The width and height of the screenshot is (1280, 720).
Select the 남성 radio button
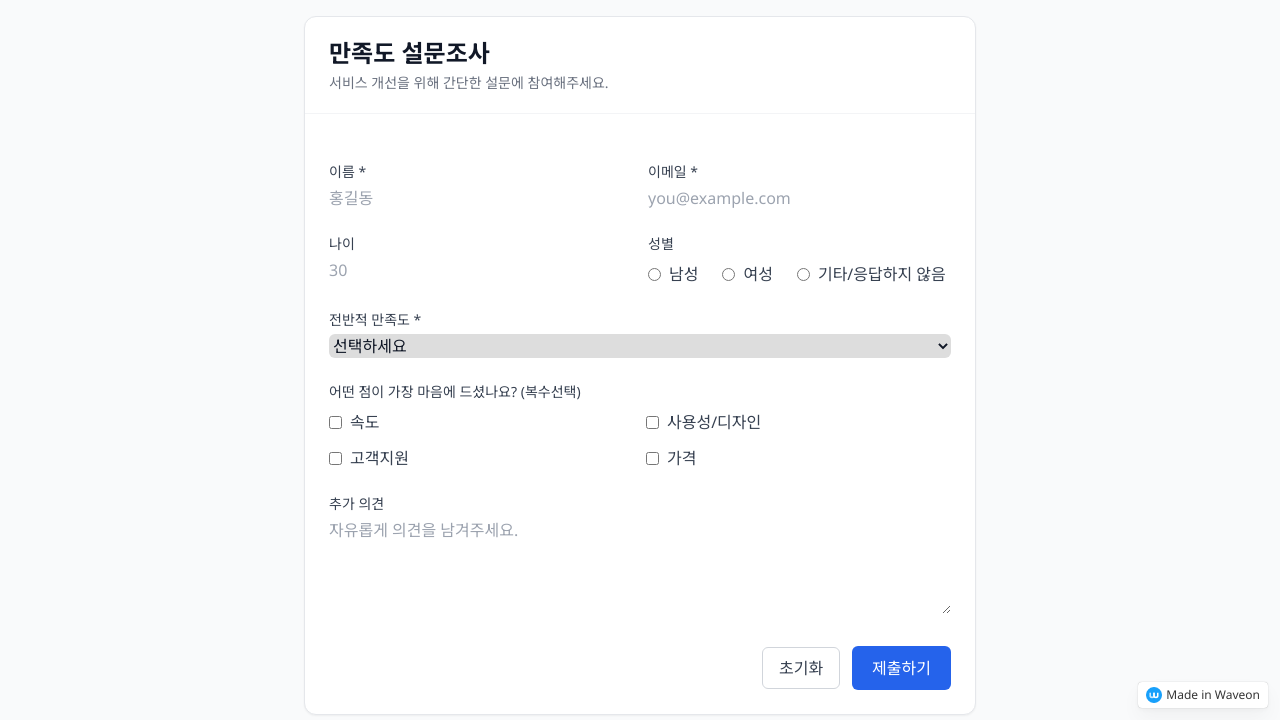pos(655,274)
